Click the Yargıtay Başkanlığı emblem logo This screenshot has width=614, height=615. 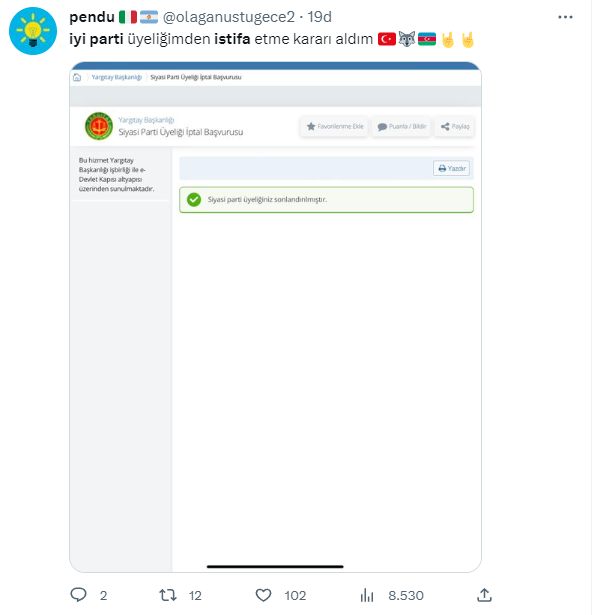[98, 126]
